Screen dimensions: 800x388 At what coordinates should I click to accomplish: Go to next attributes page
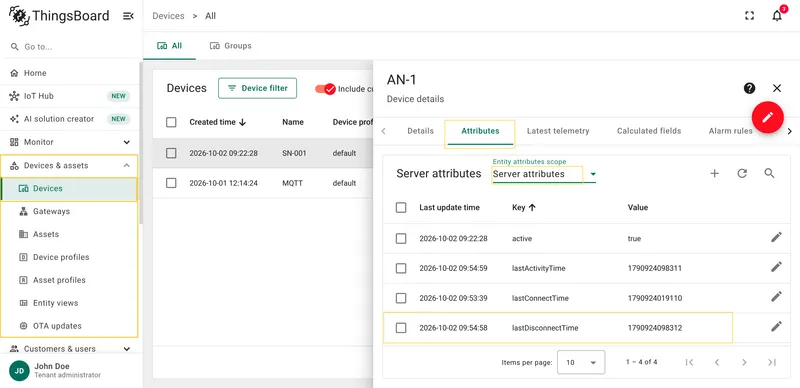(744, 362)
